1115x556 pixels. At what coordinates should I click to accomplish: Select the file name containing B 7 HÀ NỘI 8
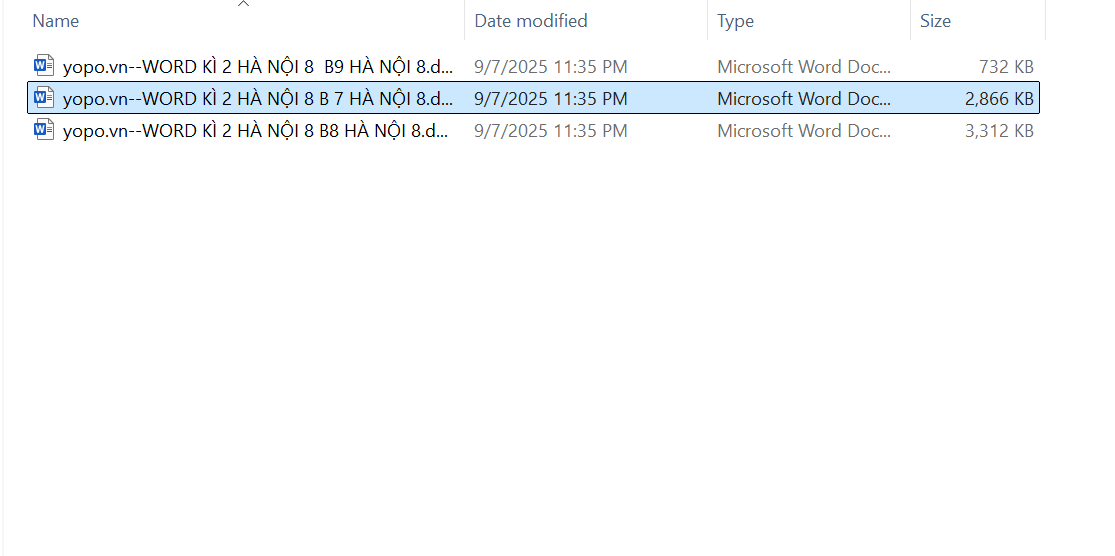tap(257, 99)
